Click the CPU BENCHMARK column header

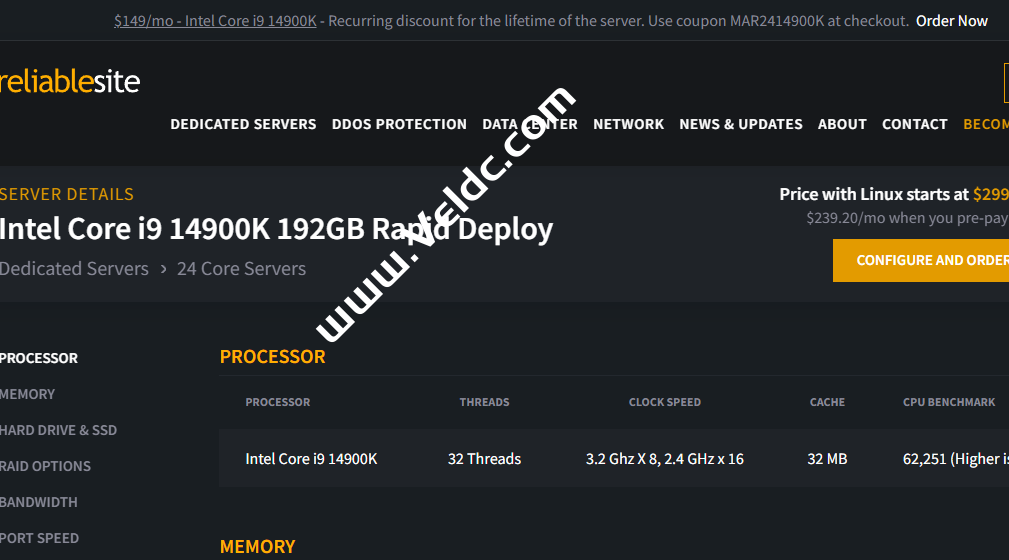click(949, 402)
